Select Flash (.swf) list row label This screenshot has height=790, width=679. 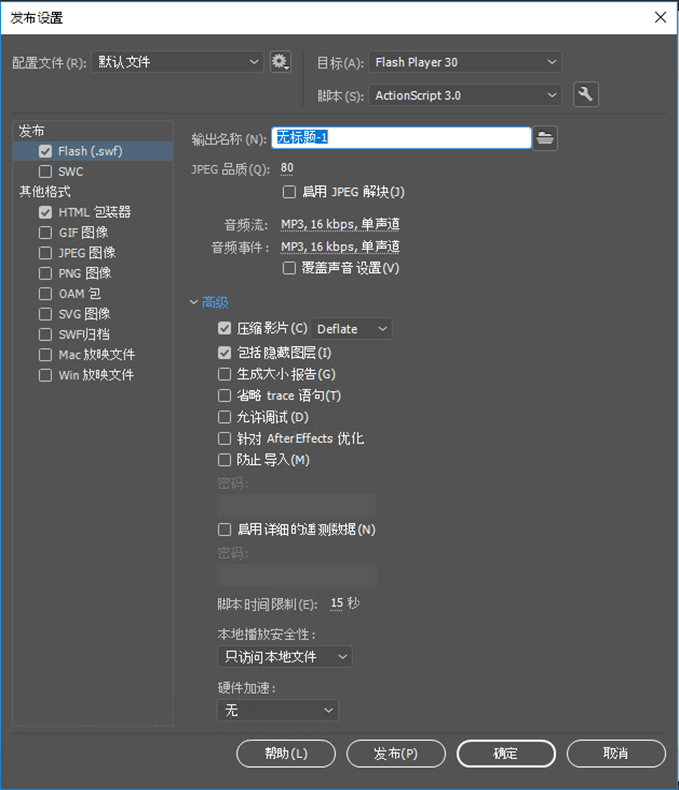(90, 151)
